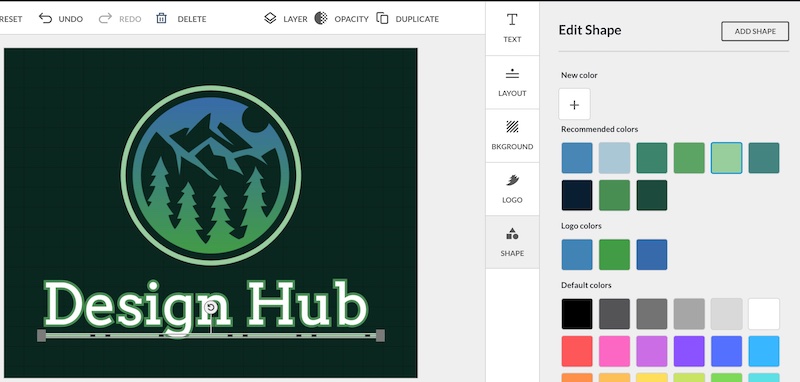
Task: Select the black default color
Action: pos(577,314)
